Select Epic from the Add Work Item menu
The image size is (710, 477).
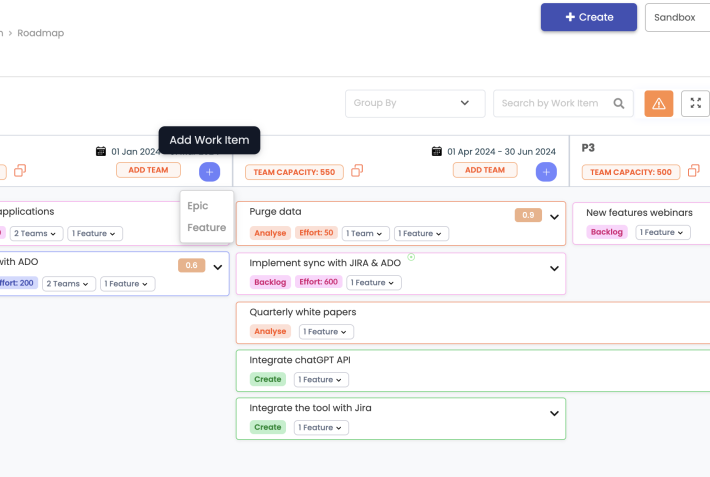(x=198, y=205)
